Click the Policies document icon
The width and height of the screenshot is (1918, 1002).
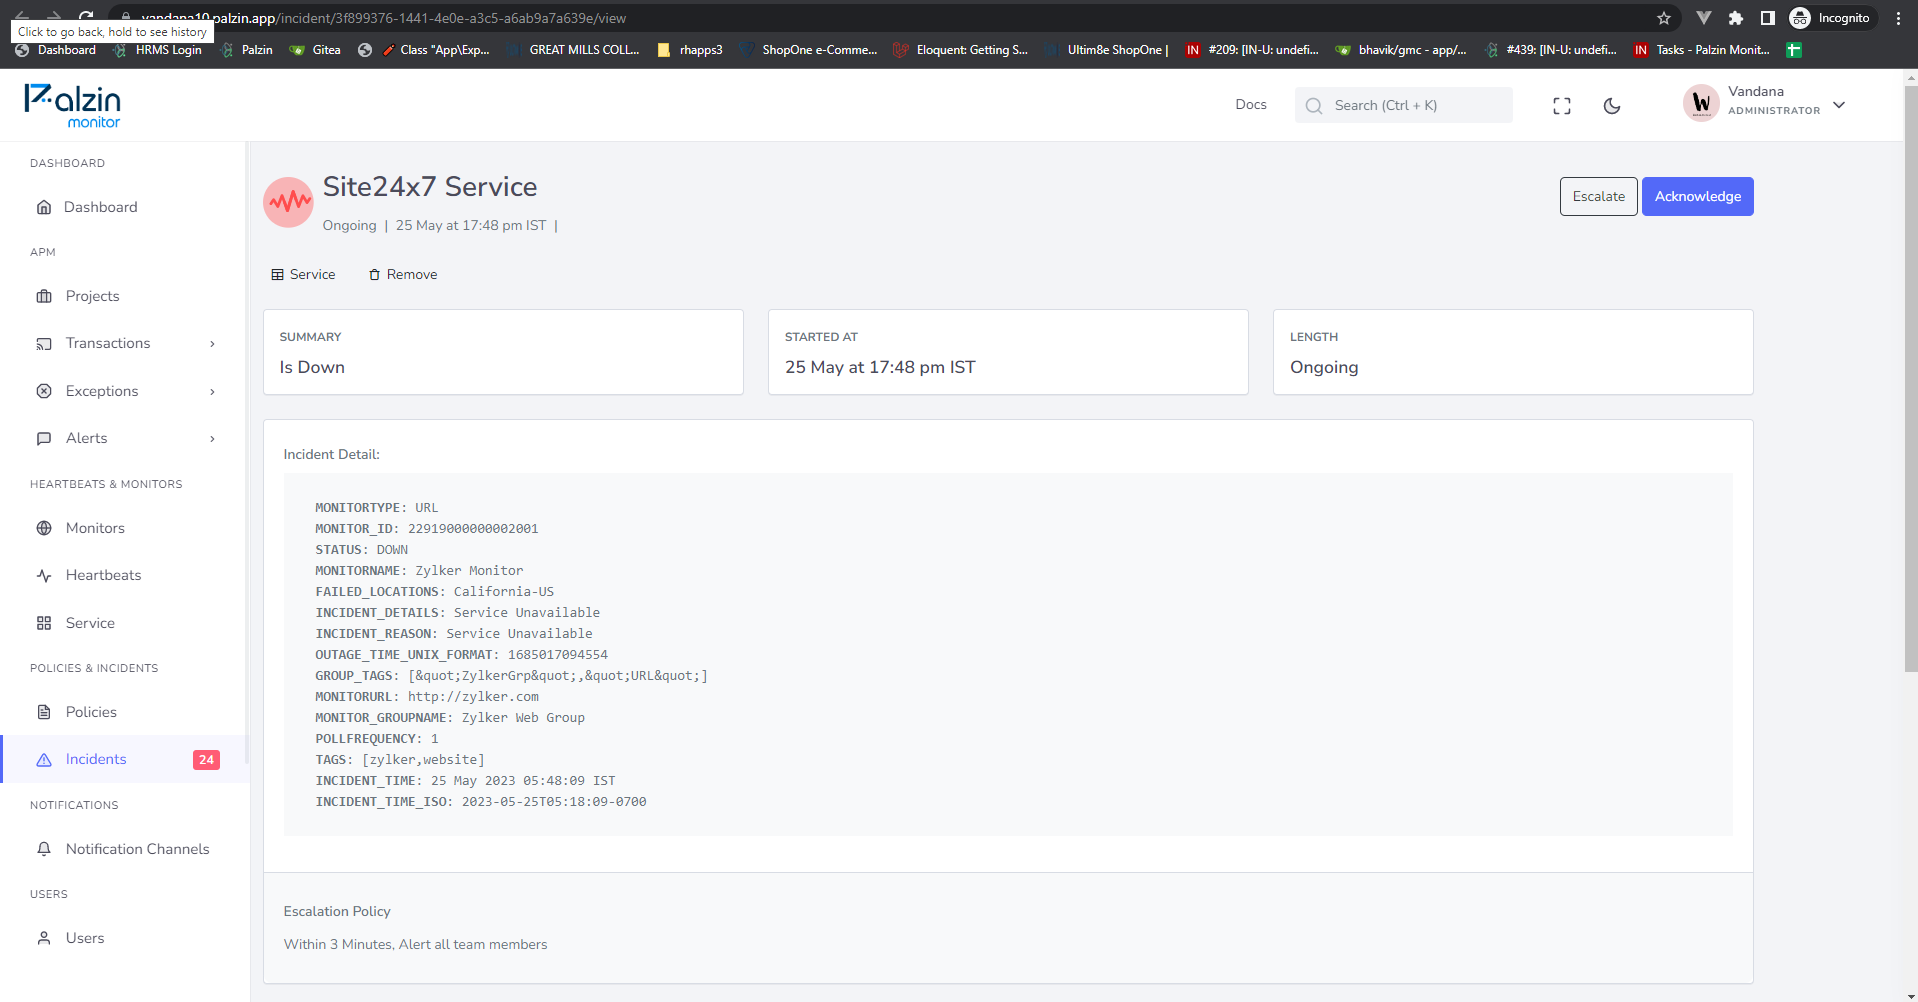(44, 712)
